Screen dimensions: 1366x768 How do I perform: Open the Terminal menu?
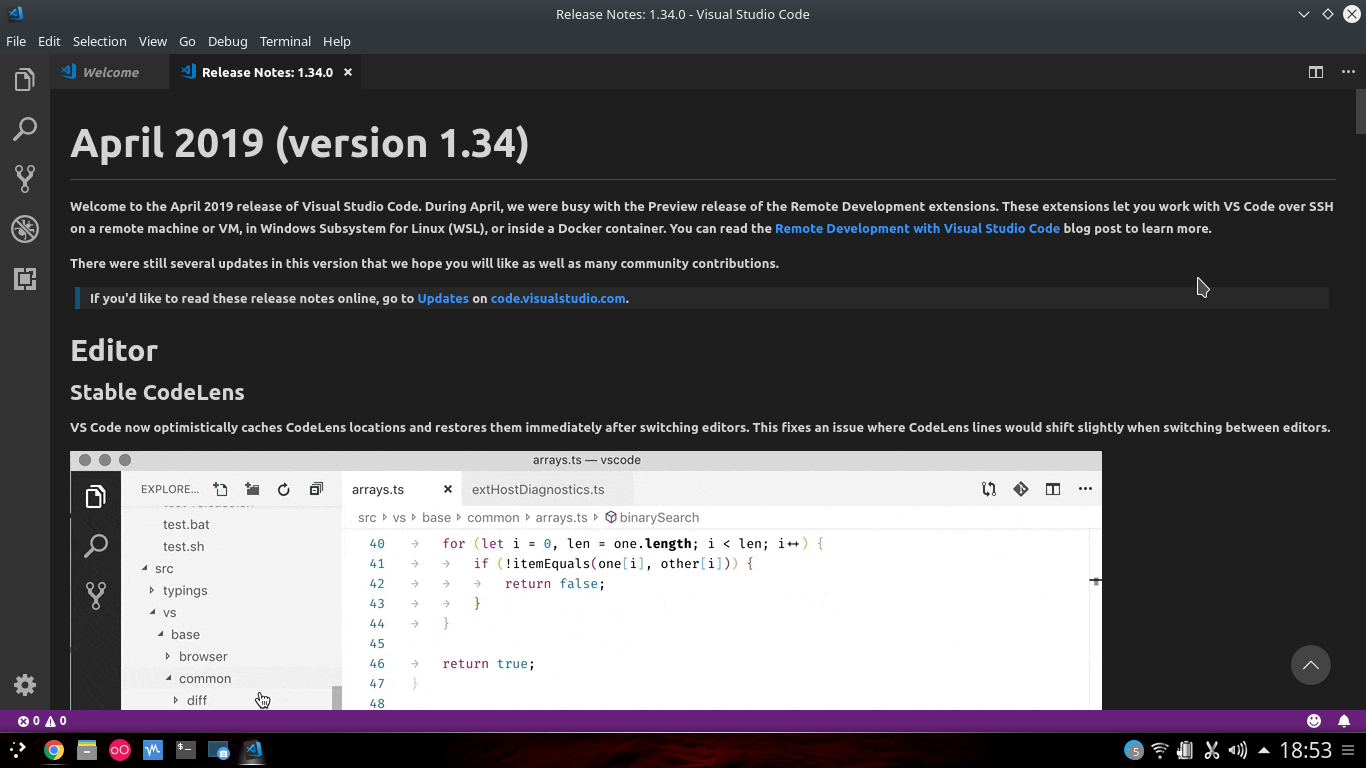coord(285,41)
